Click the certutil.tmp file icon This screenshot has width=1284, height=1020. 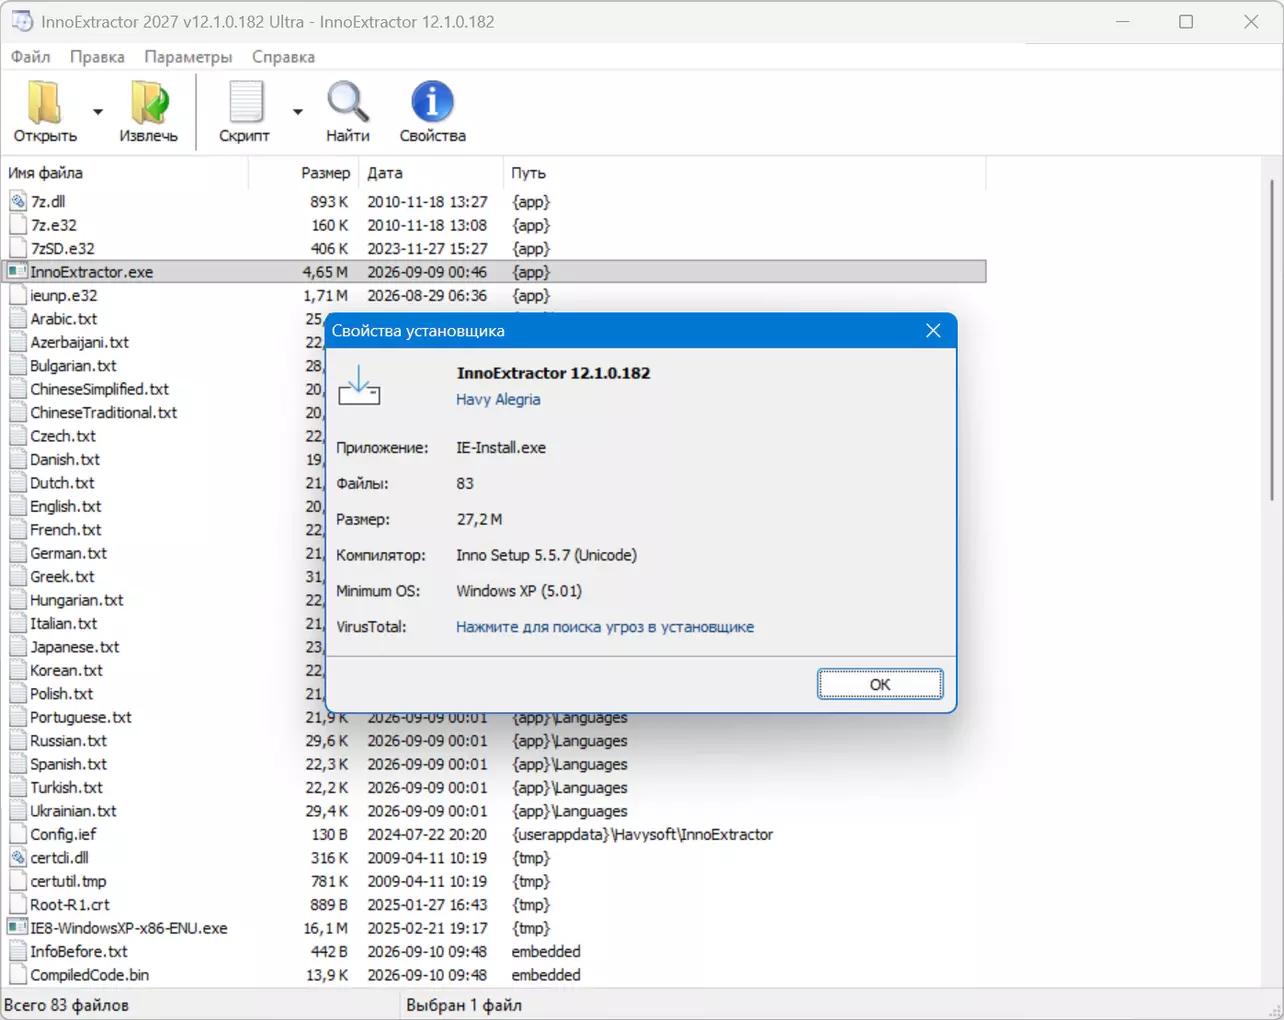pos(18,881)
